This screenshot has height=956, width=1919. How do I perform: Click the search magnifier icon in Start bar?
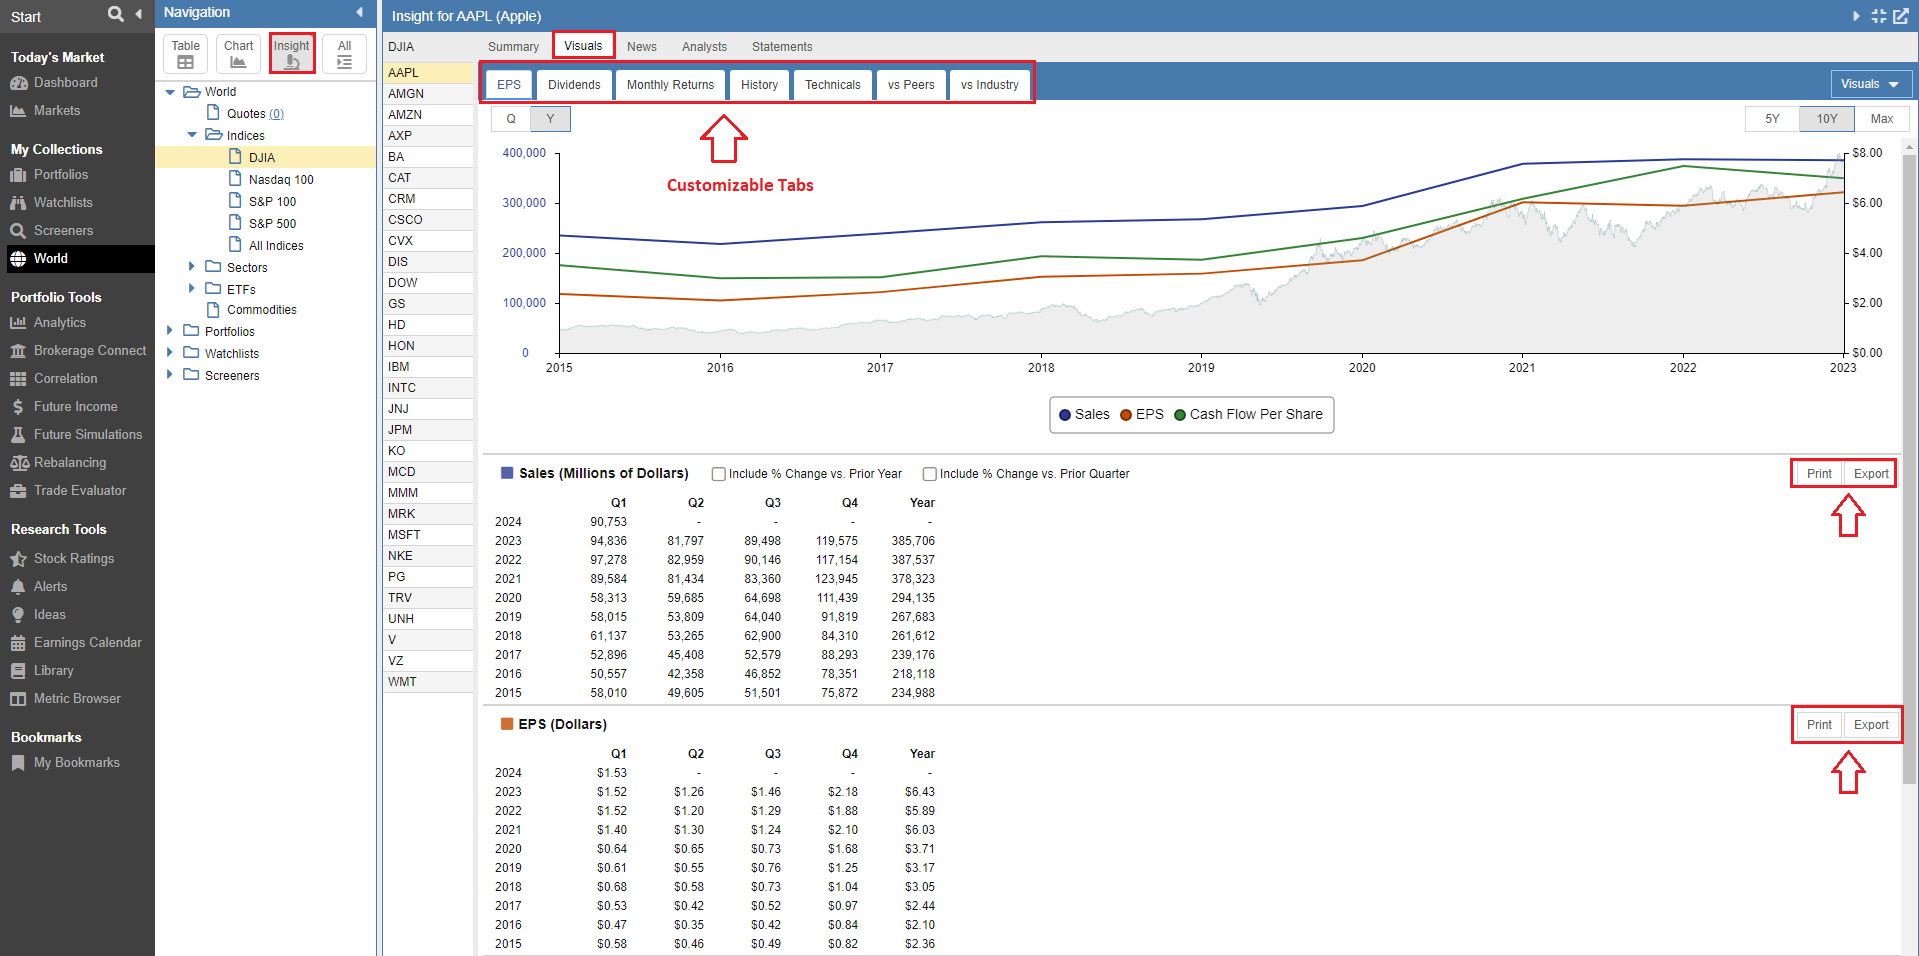(x=116, y=14)
